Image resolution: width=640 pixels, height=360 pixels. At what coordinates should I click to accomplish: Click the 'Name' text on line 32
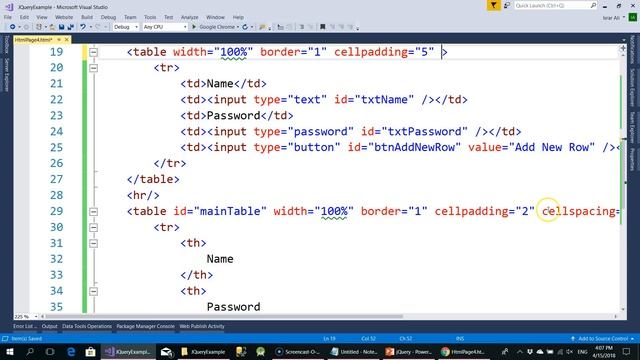(220, 259)
